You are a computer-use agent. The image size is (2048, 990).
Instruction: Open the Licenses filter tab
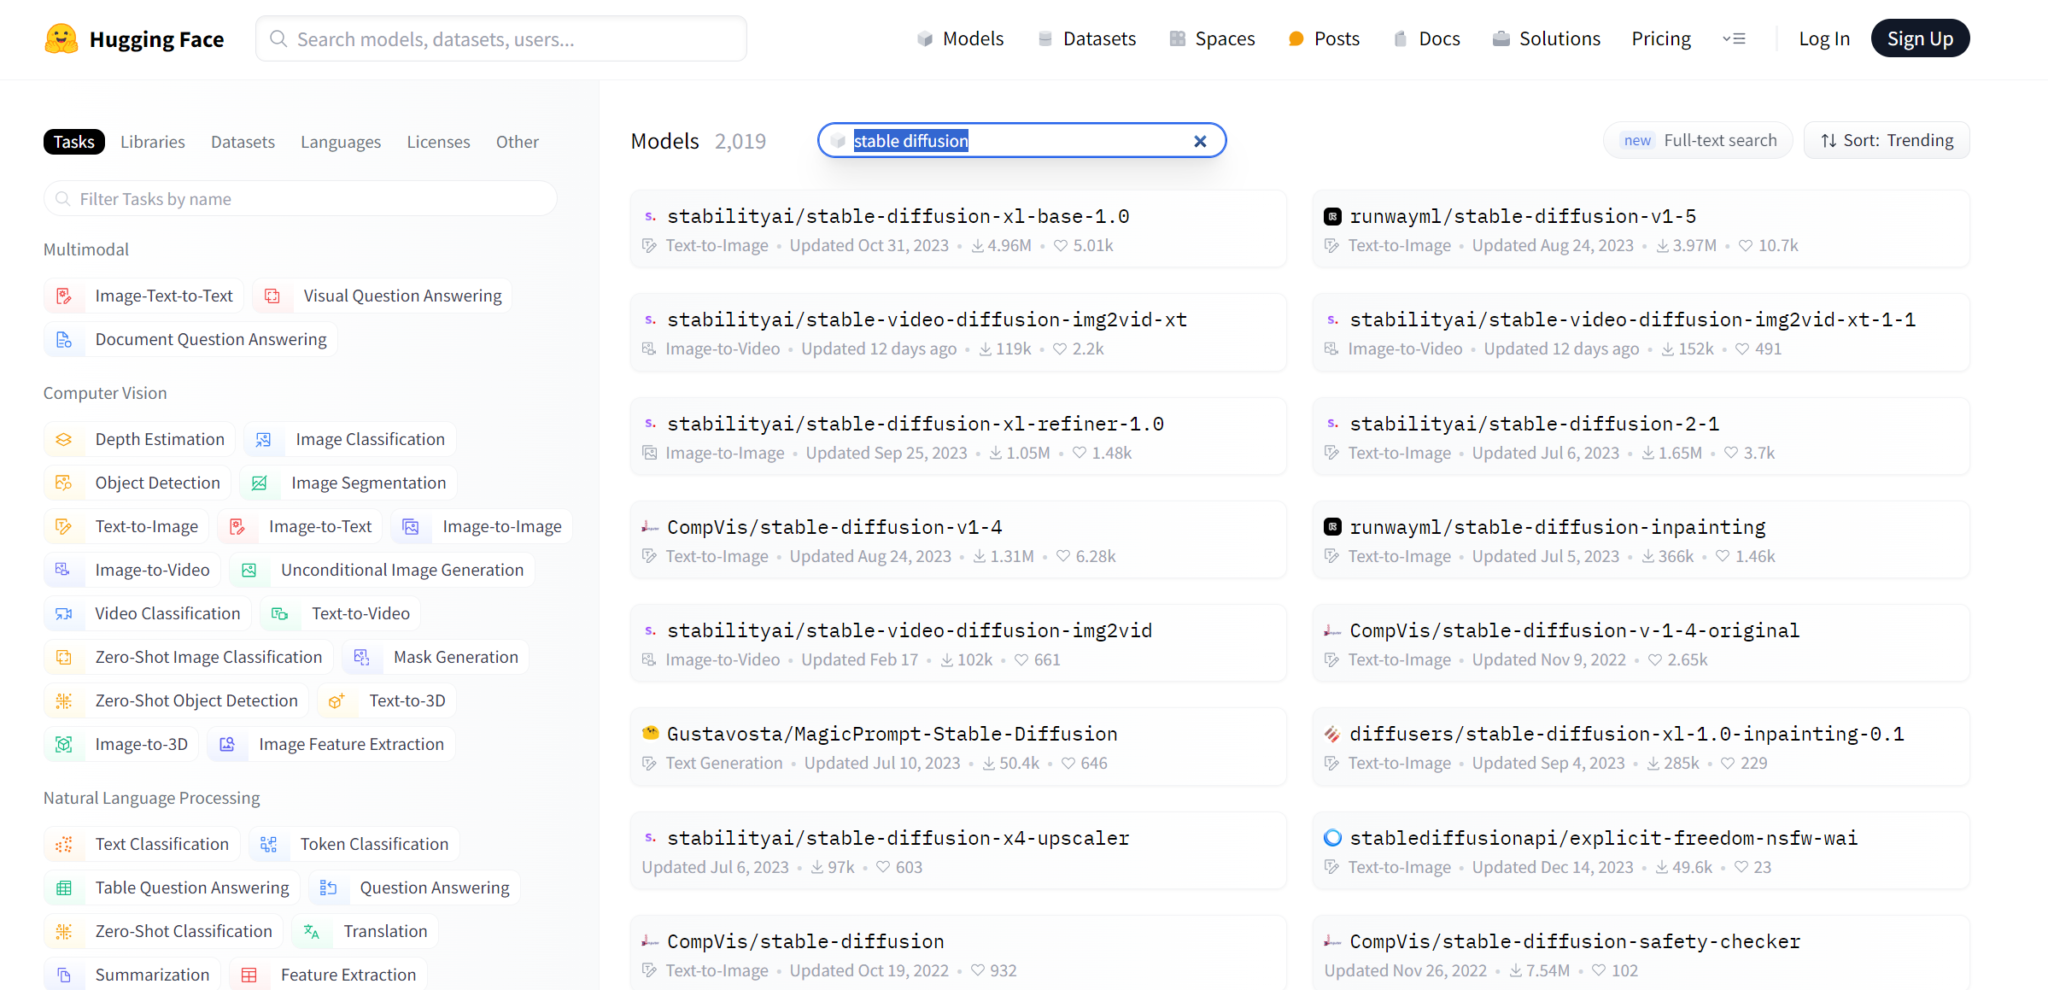[438, 142]
